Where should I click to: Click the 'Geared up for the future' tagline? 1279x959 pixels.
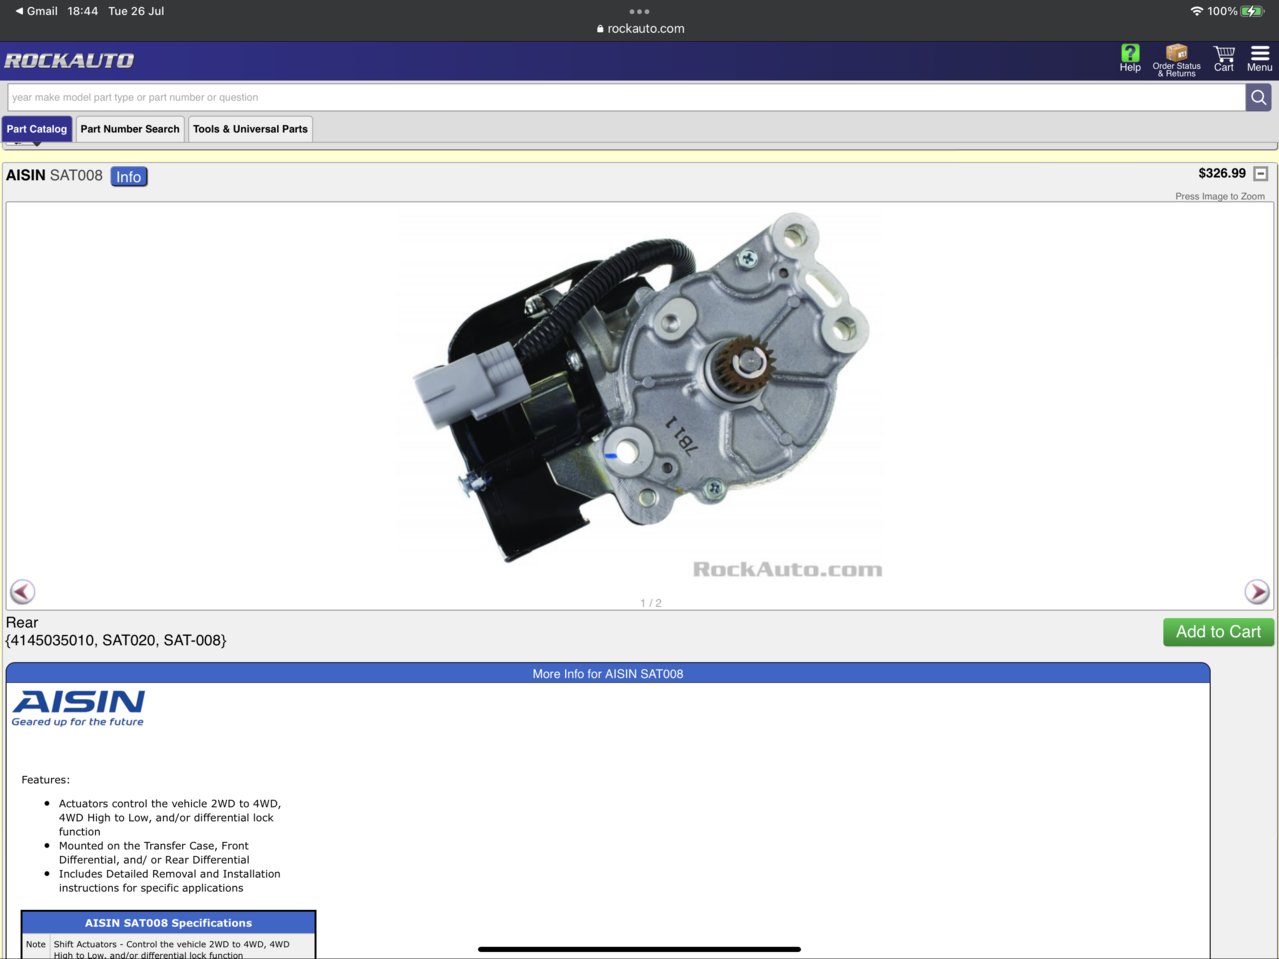[x=78, y=722]
